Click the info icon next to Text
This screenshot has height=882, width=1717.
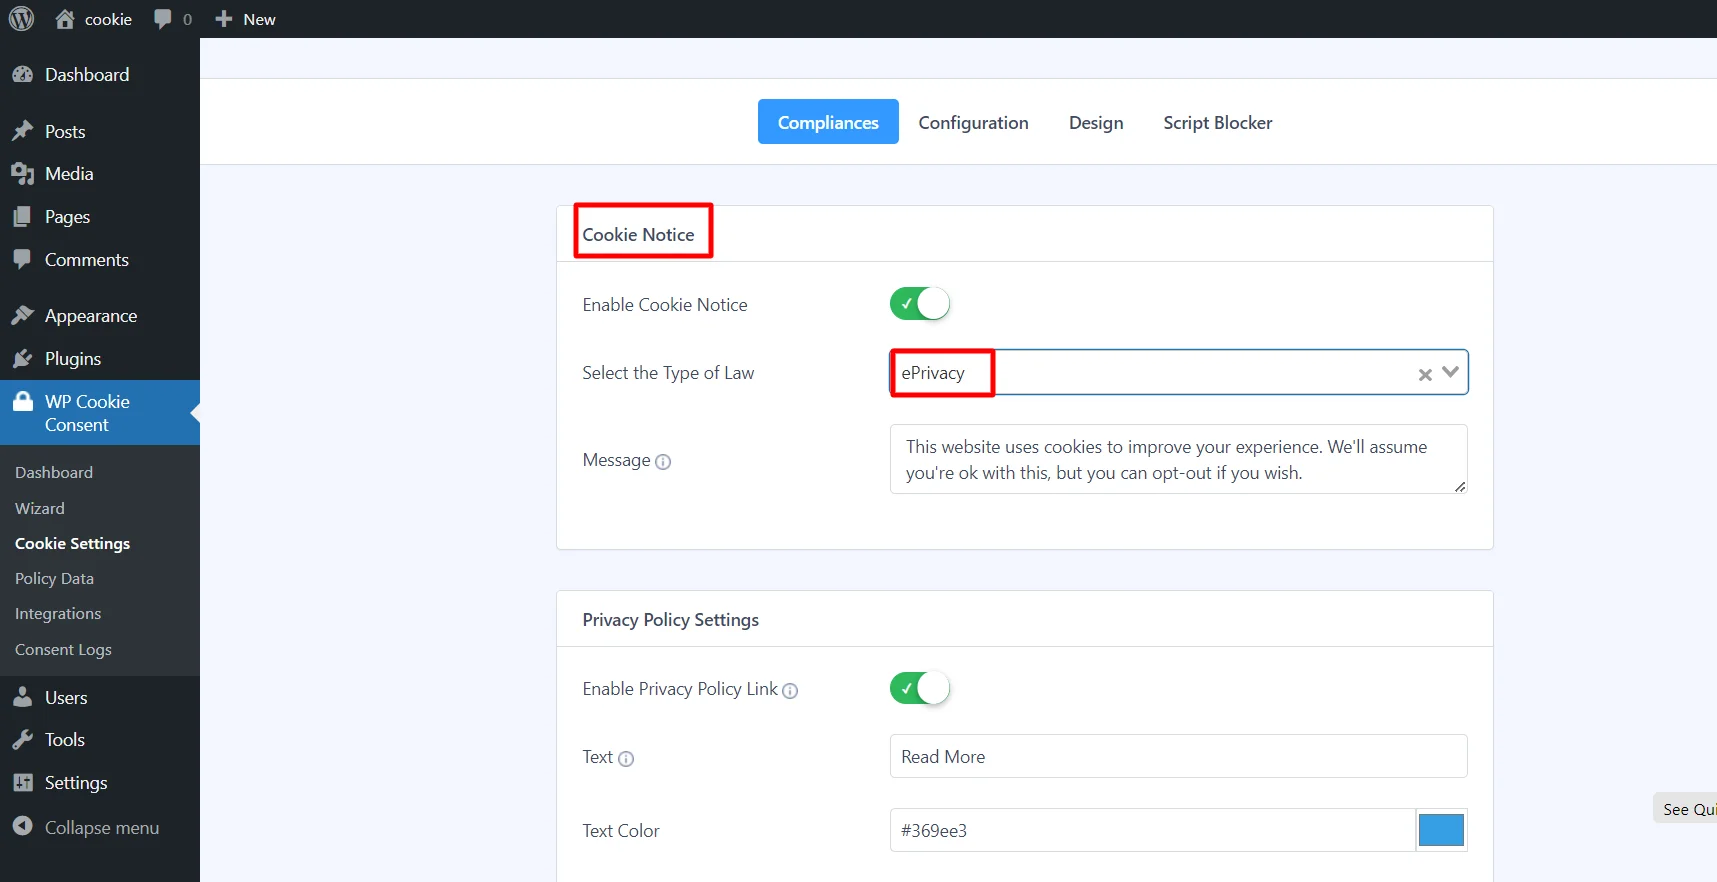click(626, 758)
